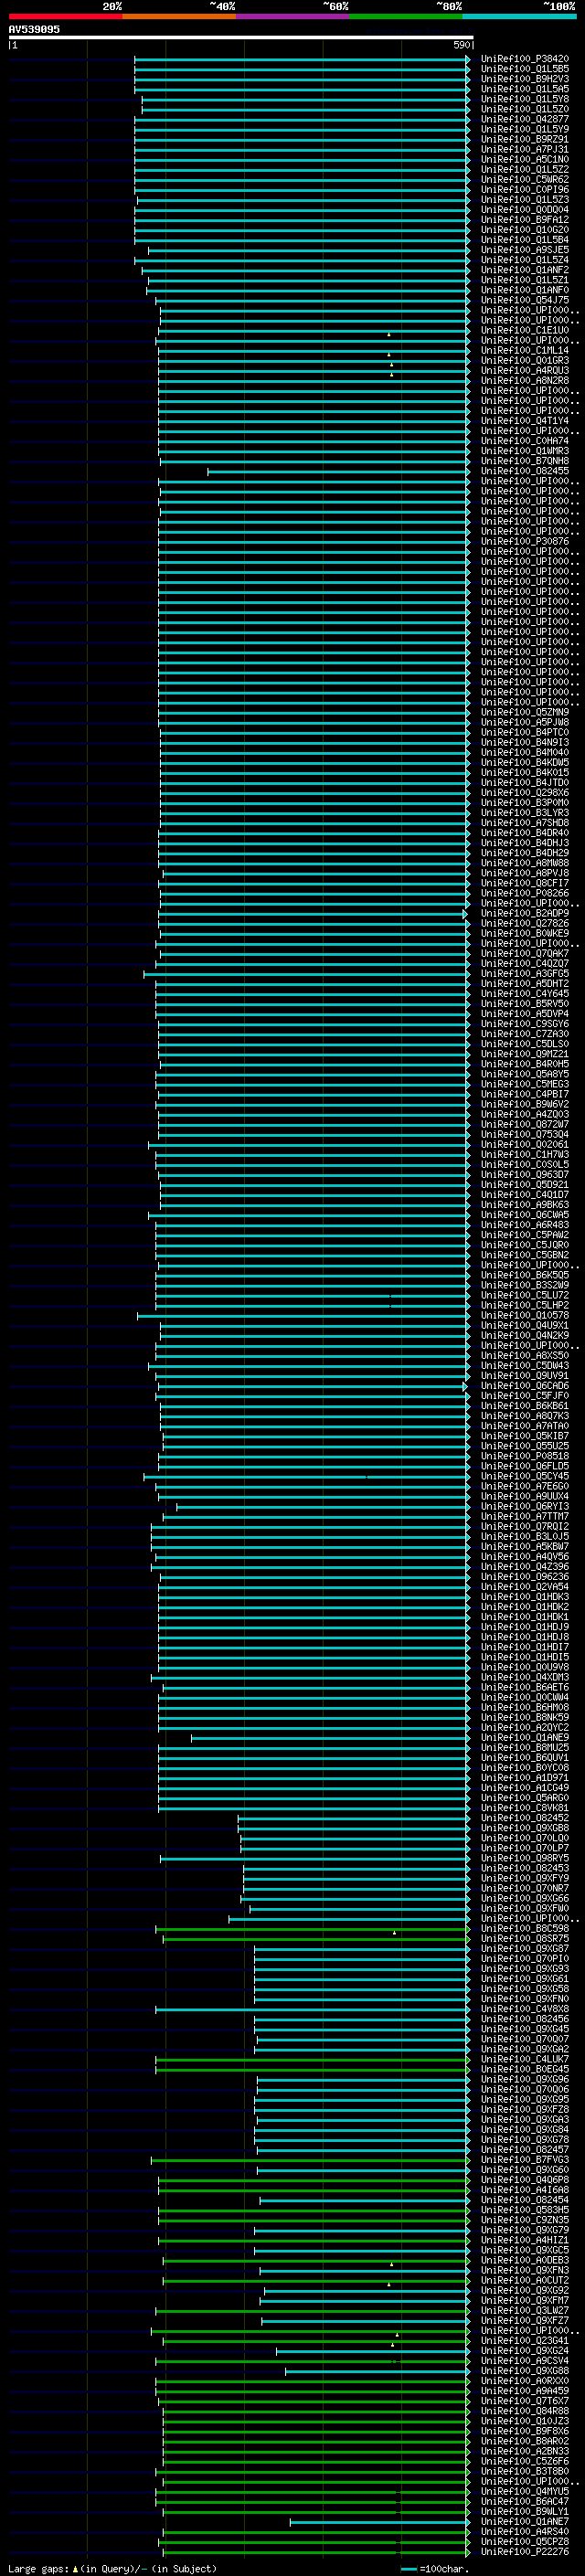The height and width of the screenshot is (2576, 585).
Task: Click the UniRef100_Q10G20 label
Action: pyautogui.click(x=524, y=230)
